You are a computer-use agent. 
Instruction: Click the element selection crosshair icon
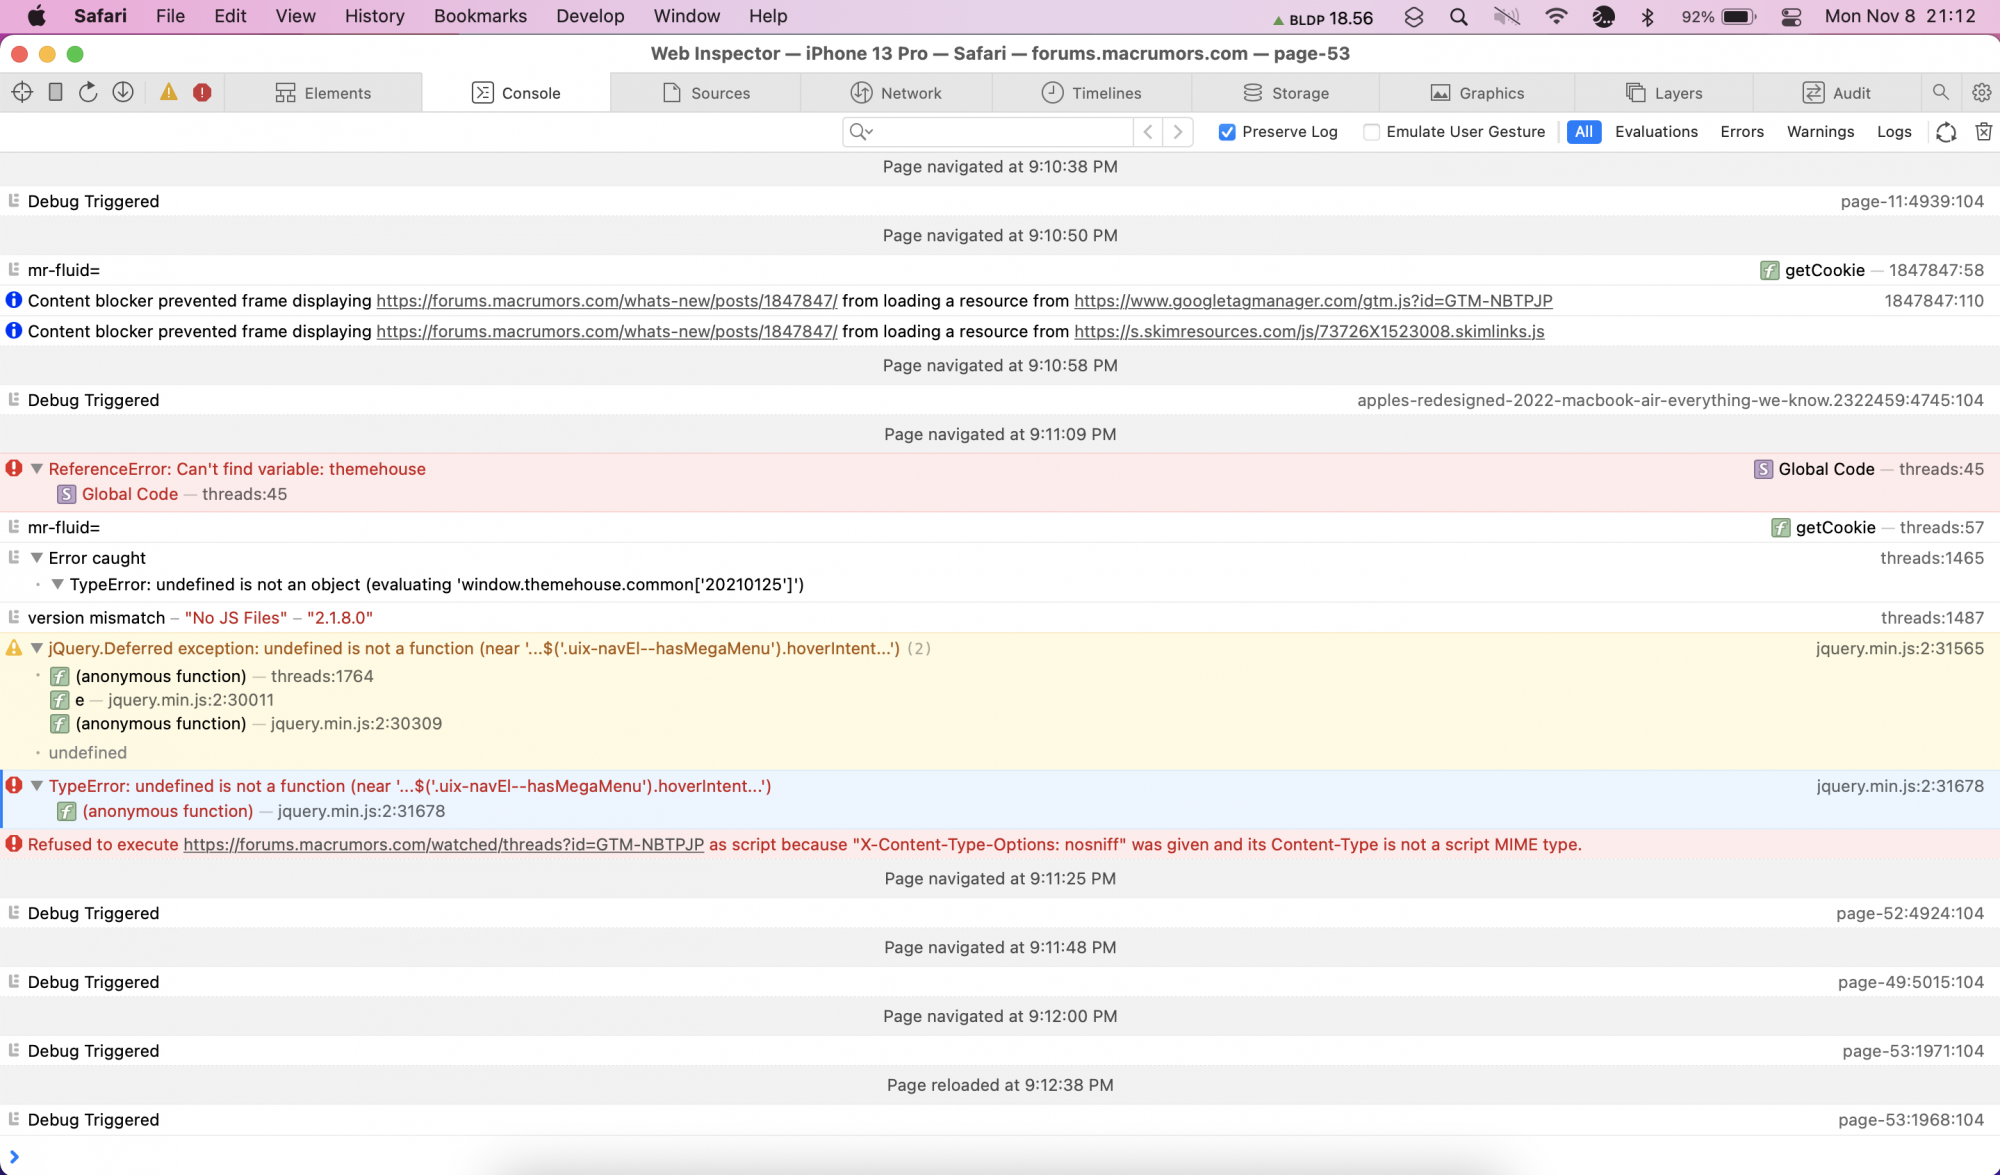click(x=22, y=92)
